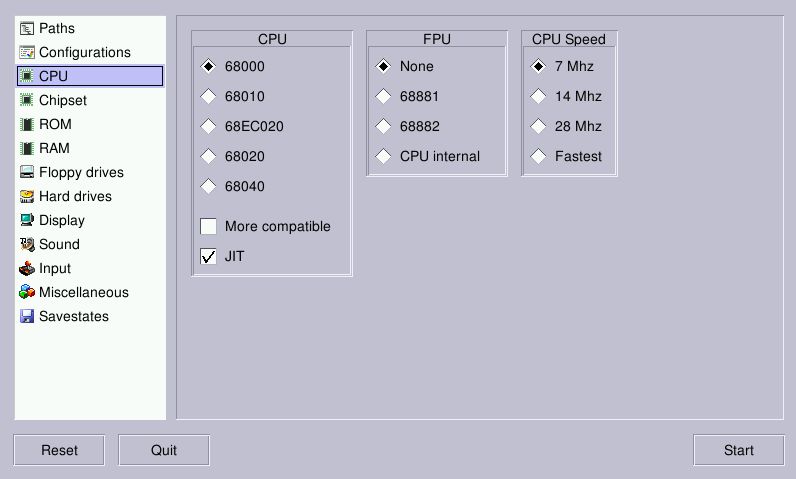Screen dimensions: 796x479
Task: Open the Miscellaneous section
Action: coord(83,292)
